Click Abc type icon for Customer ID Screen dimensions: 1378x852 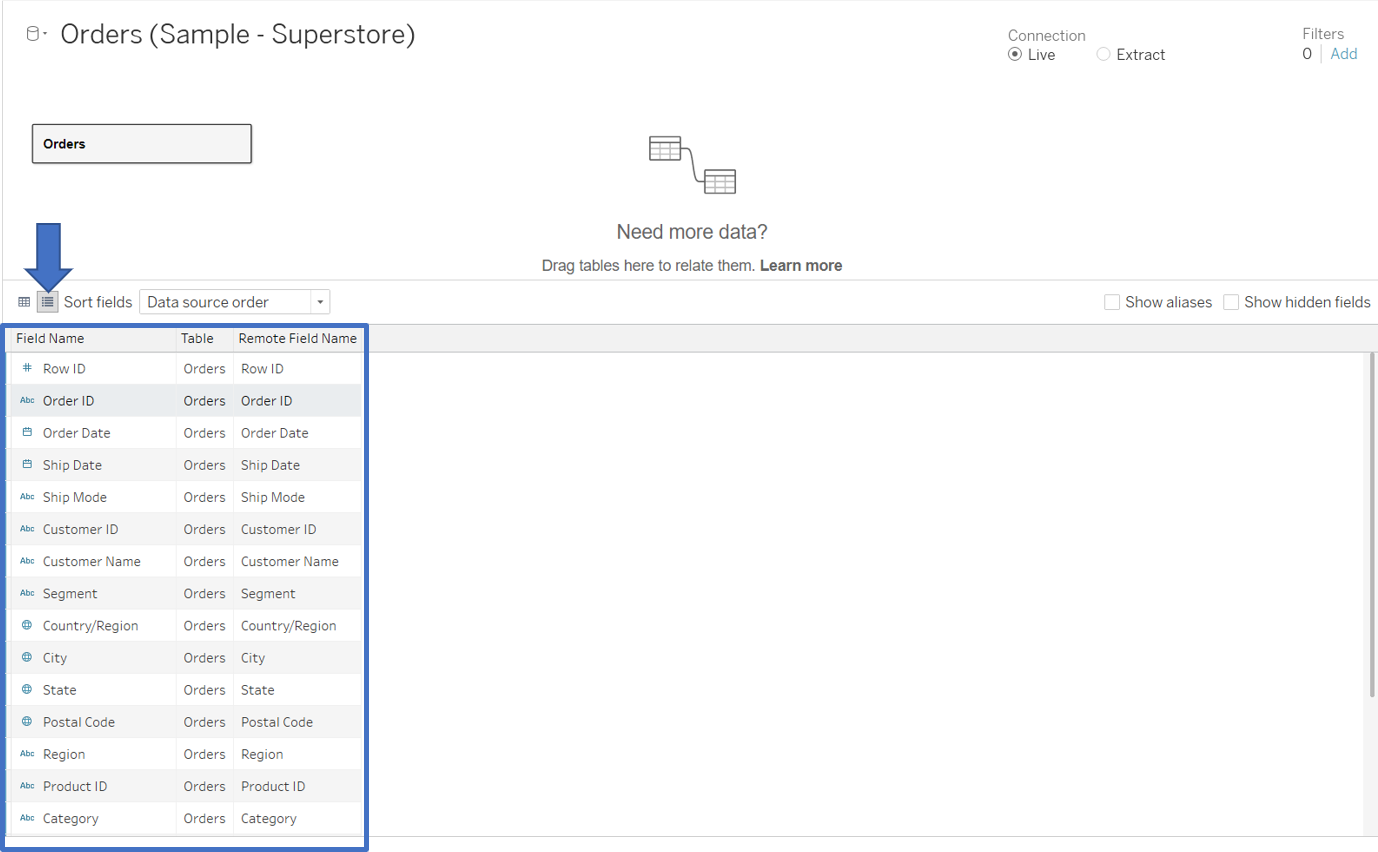coord(27,529)
